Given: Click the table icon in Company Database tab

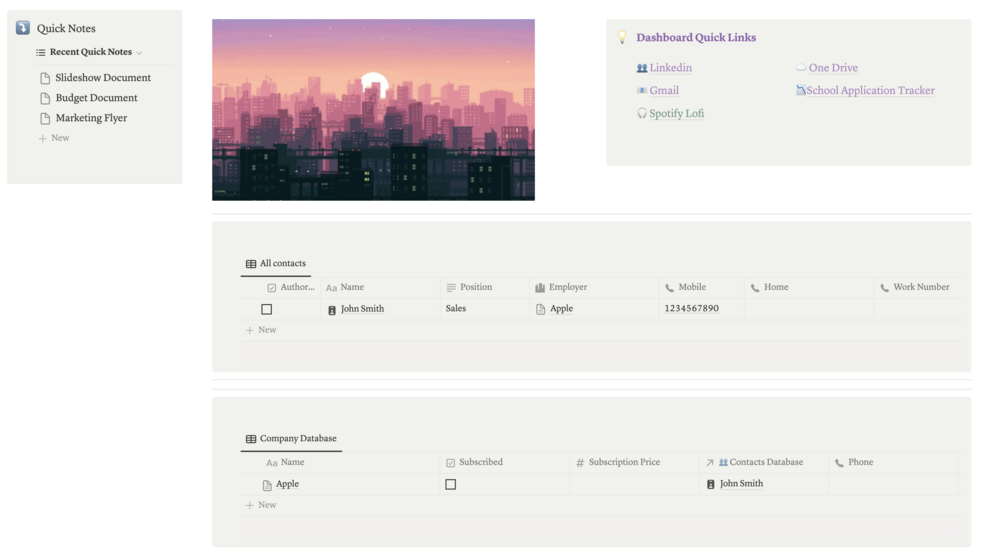Looking at the screenshot, I should coord(251,439).
